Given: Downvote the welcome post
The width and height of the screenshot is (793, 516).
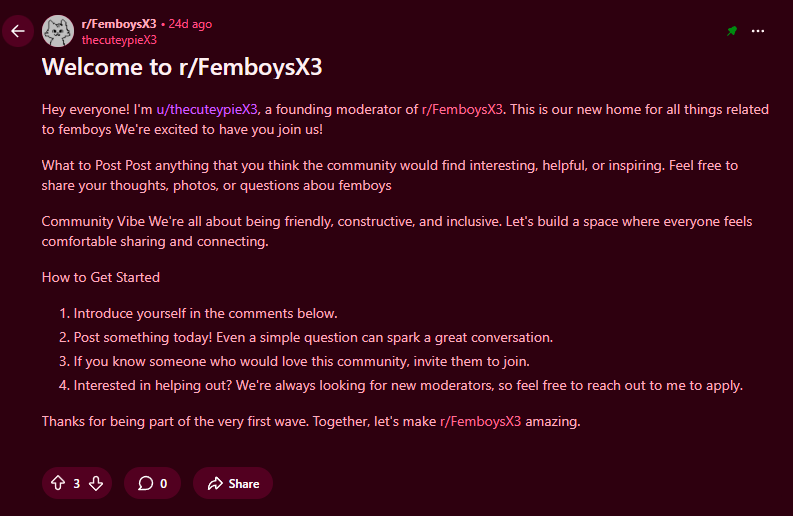Looking at the screenshot, I should (x=96, y=483).
